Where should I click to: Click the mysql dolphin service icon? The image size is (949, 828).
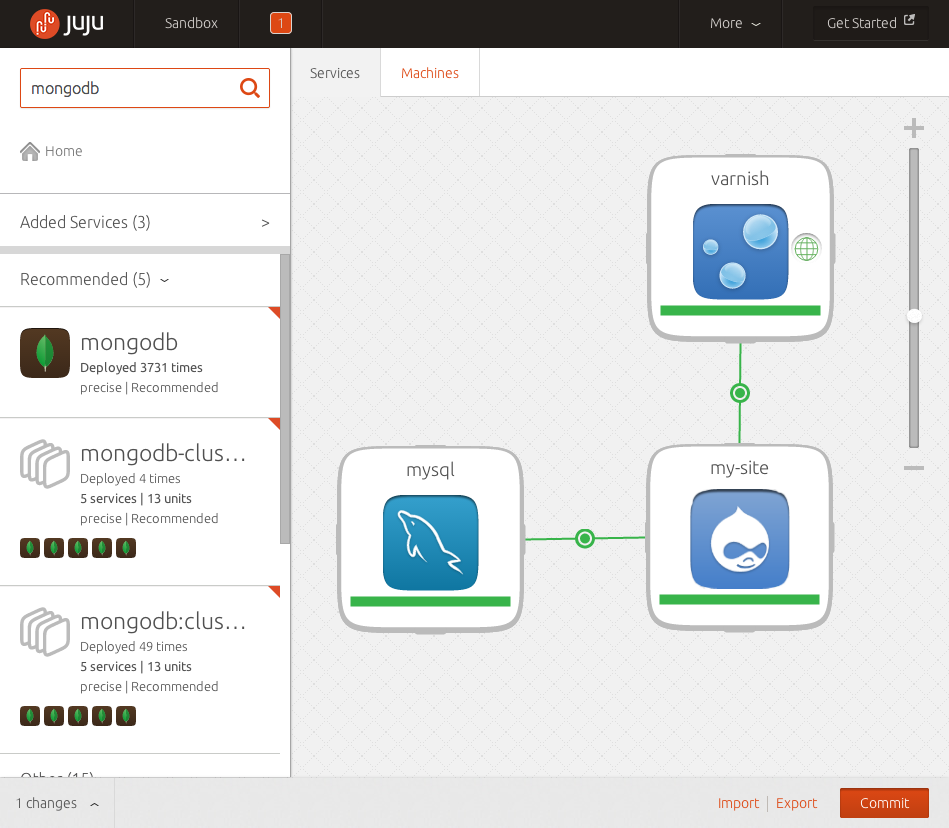pyautogui.click(x=430, y=542)
